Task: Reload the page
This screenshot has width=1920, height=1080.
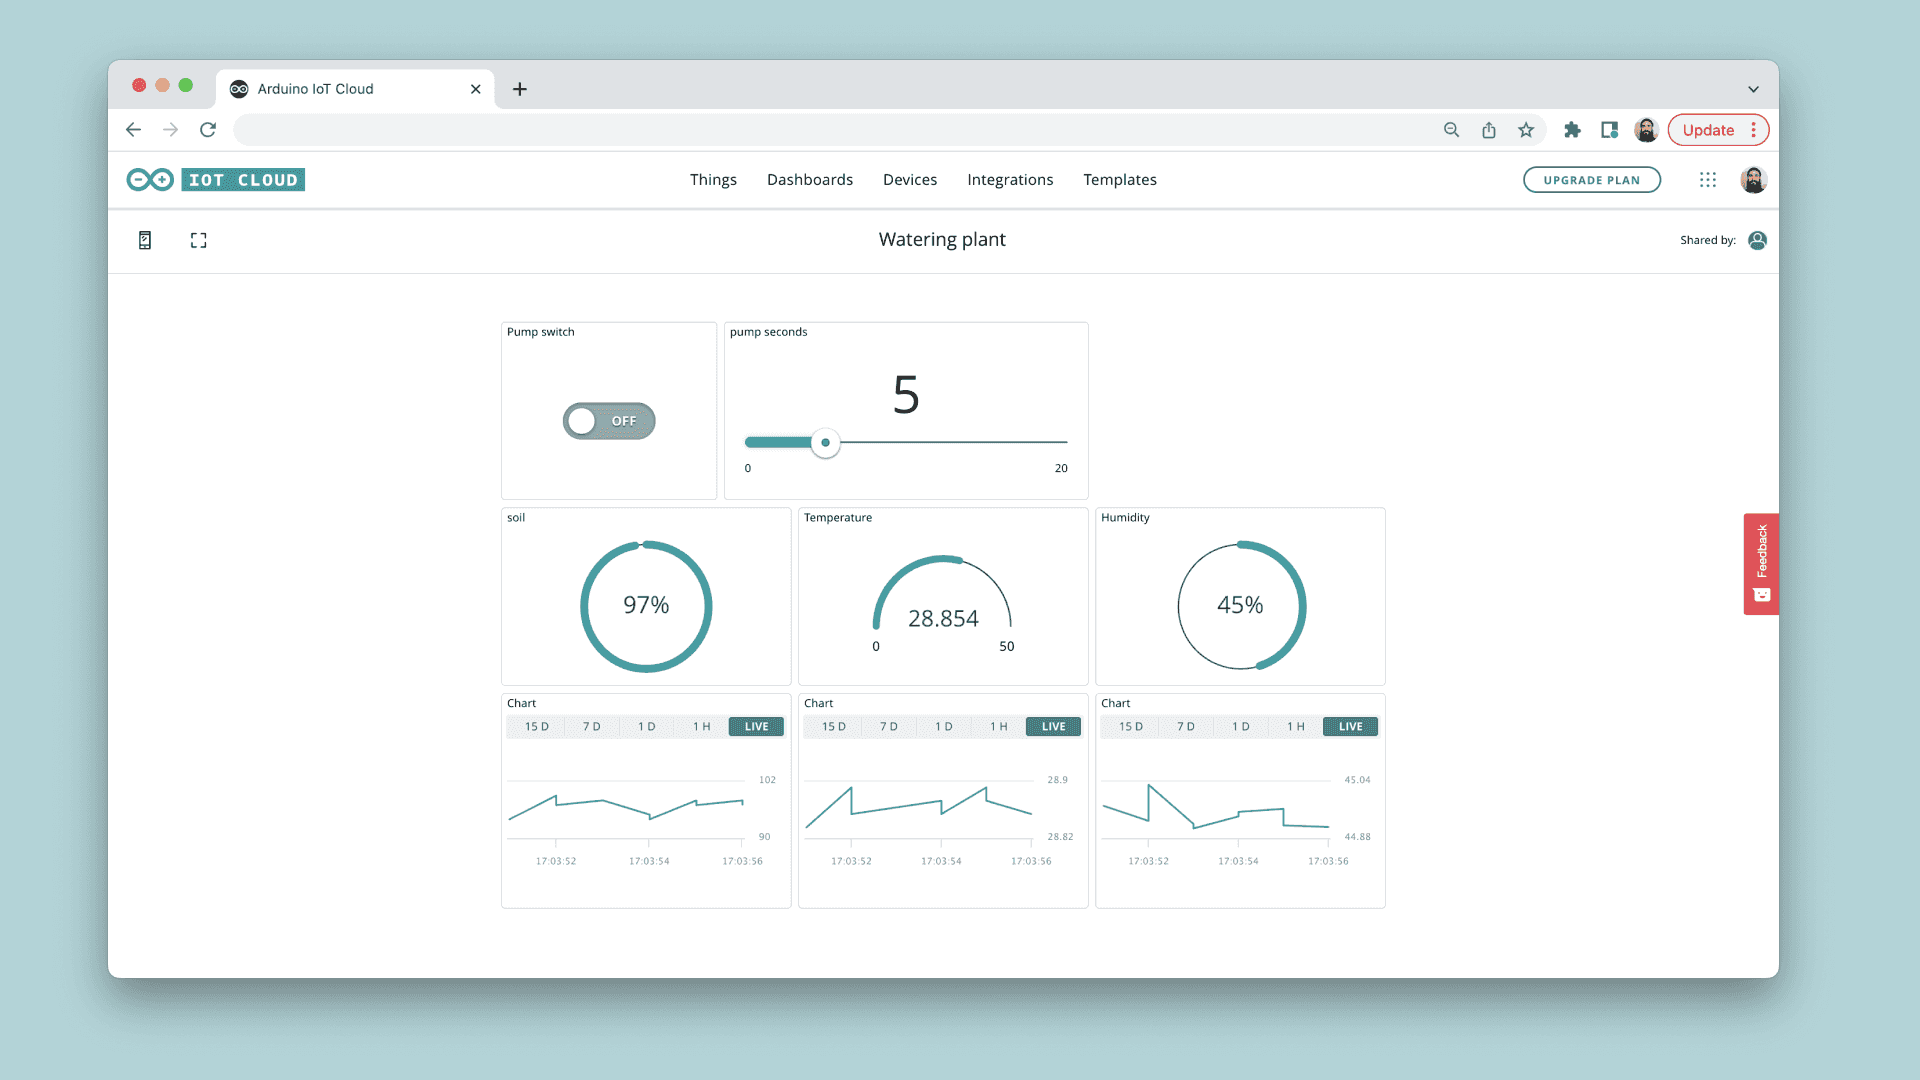Action: pos(208,130)
